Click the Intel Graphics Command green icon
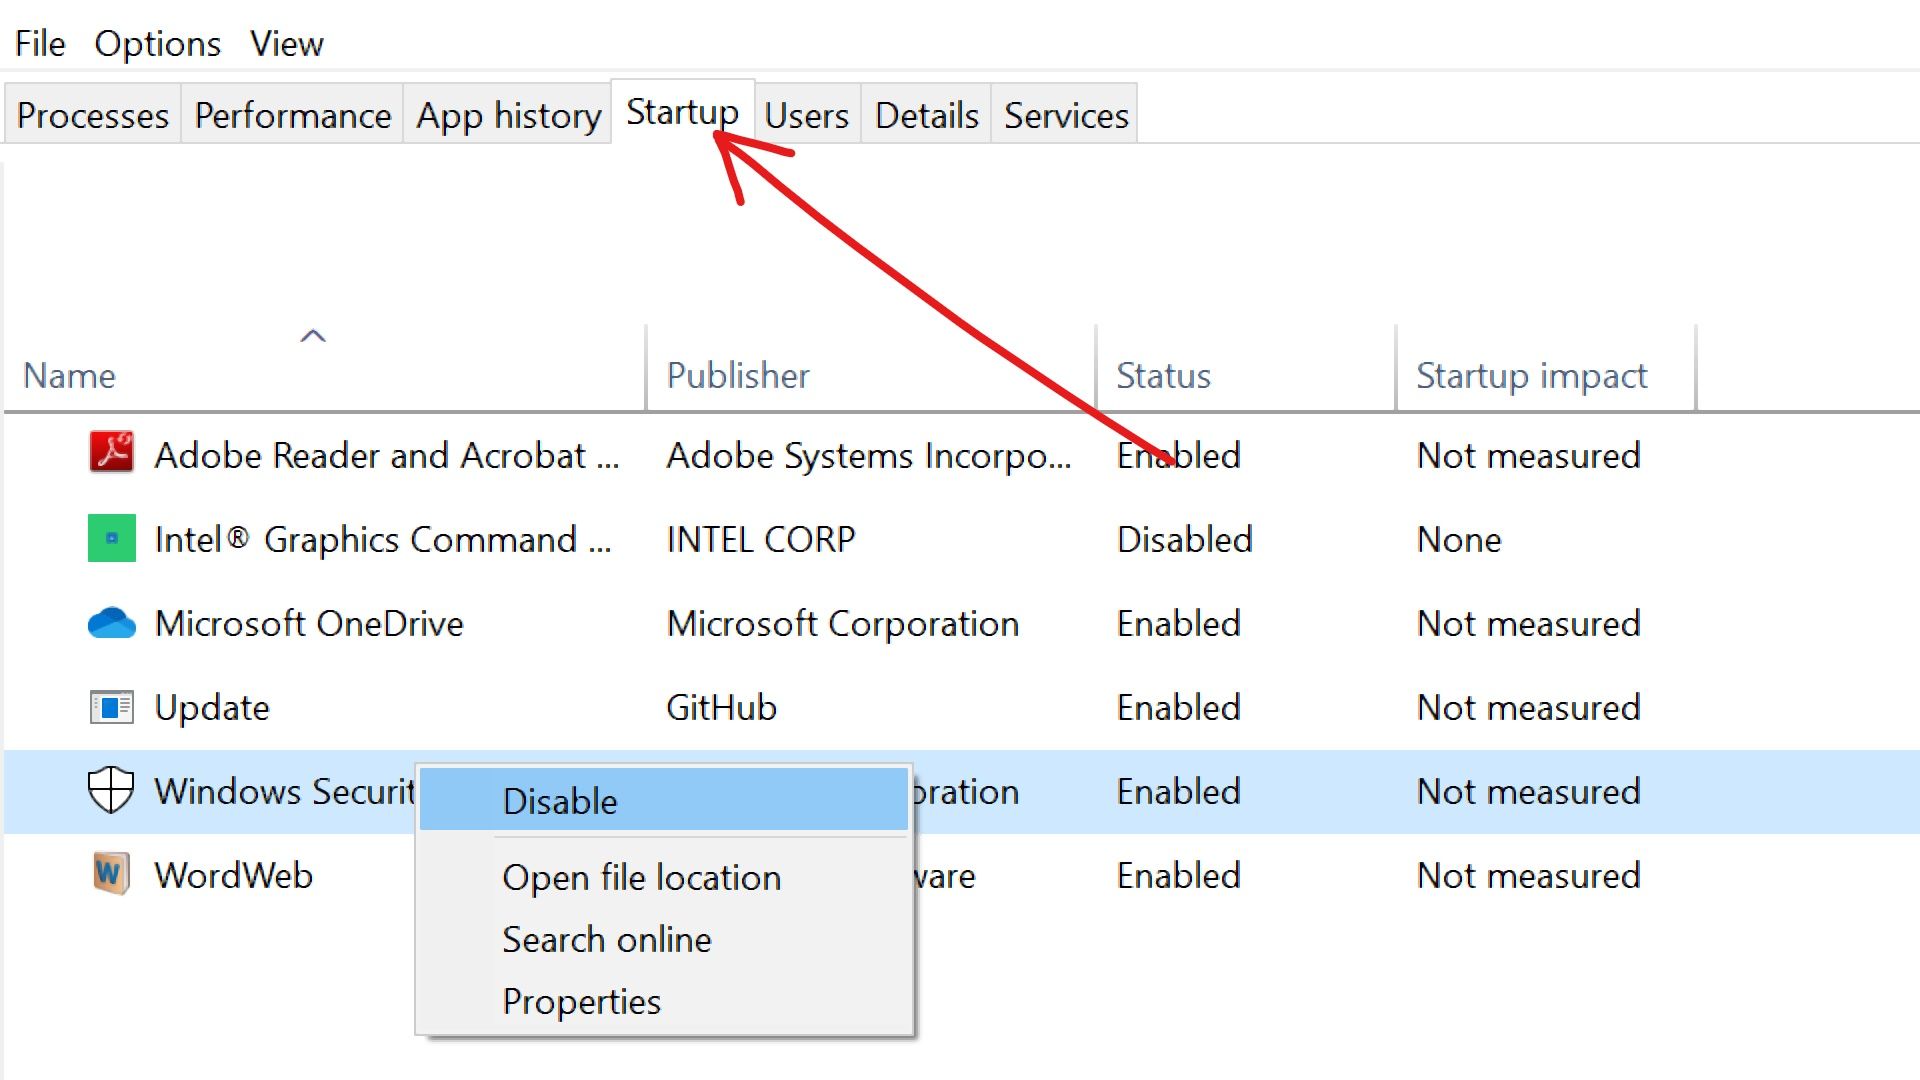Image resolution: width=1920 pixels, height=1080 pixels. [112, 538]
